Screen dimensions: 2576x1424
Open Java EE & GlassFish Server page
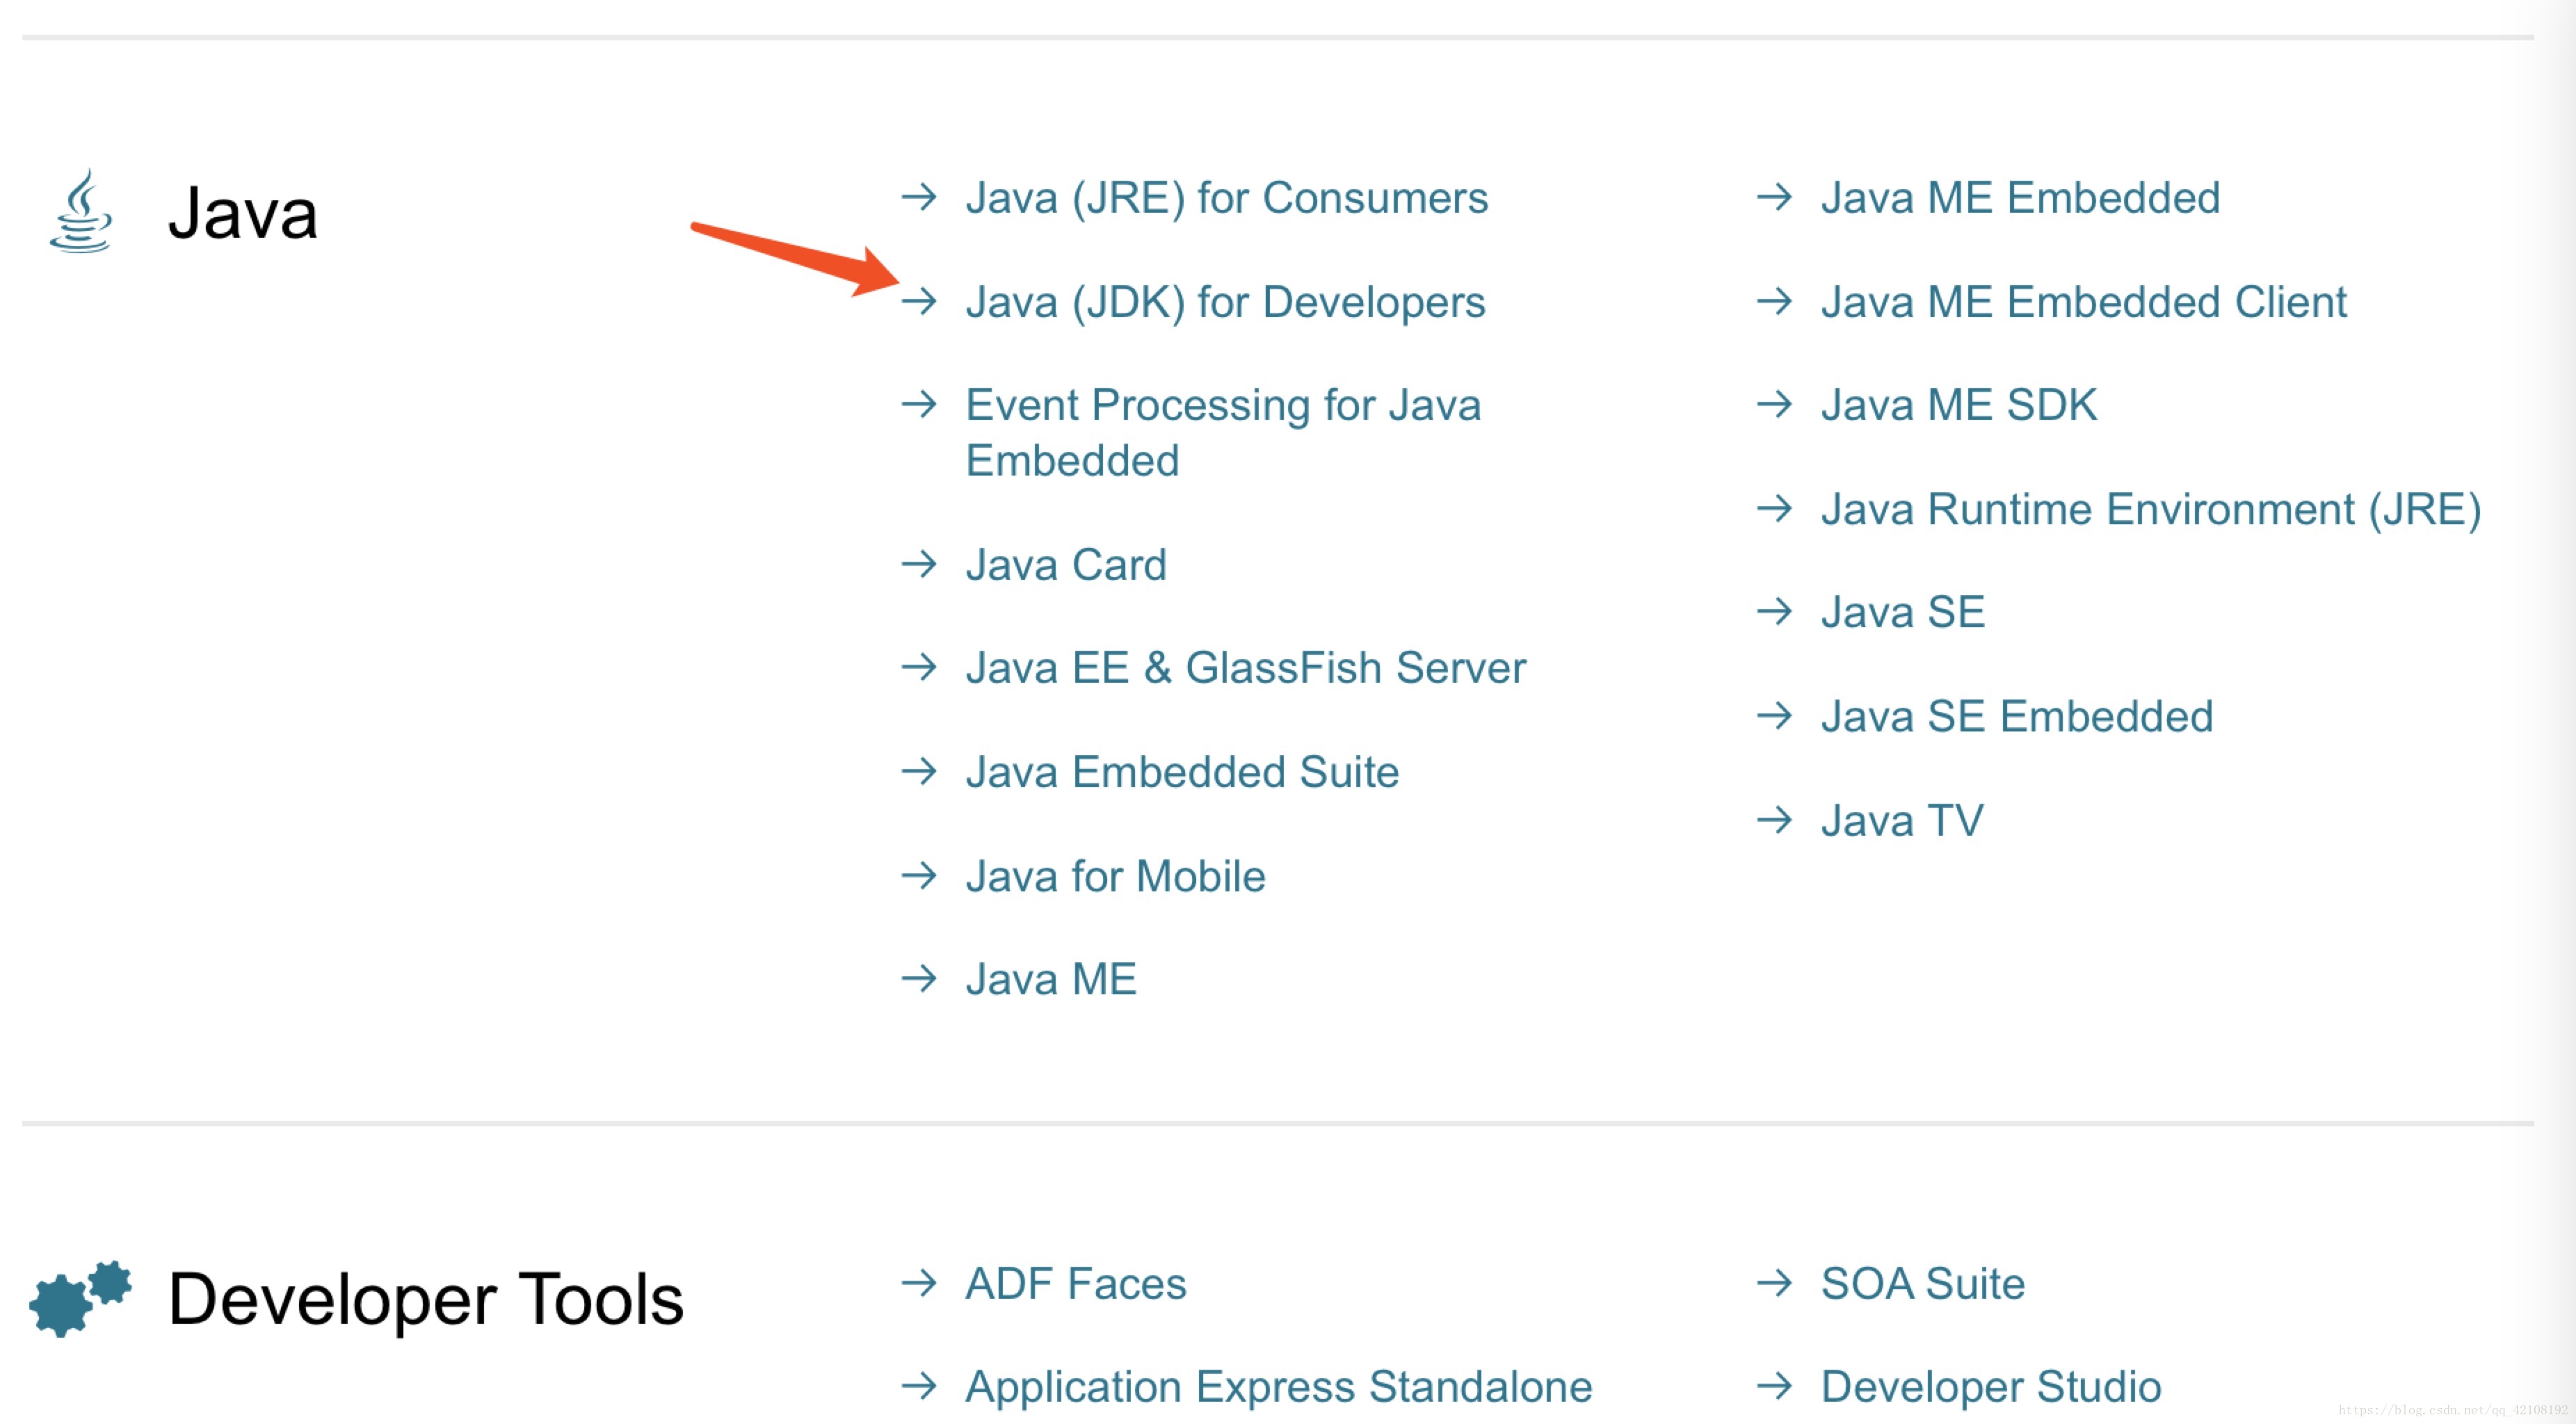coord(1245,668)
